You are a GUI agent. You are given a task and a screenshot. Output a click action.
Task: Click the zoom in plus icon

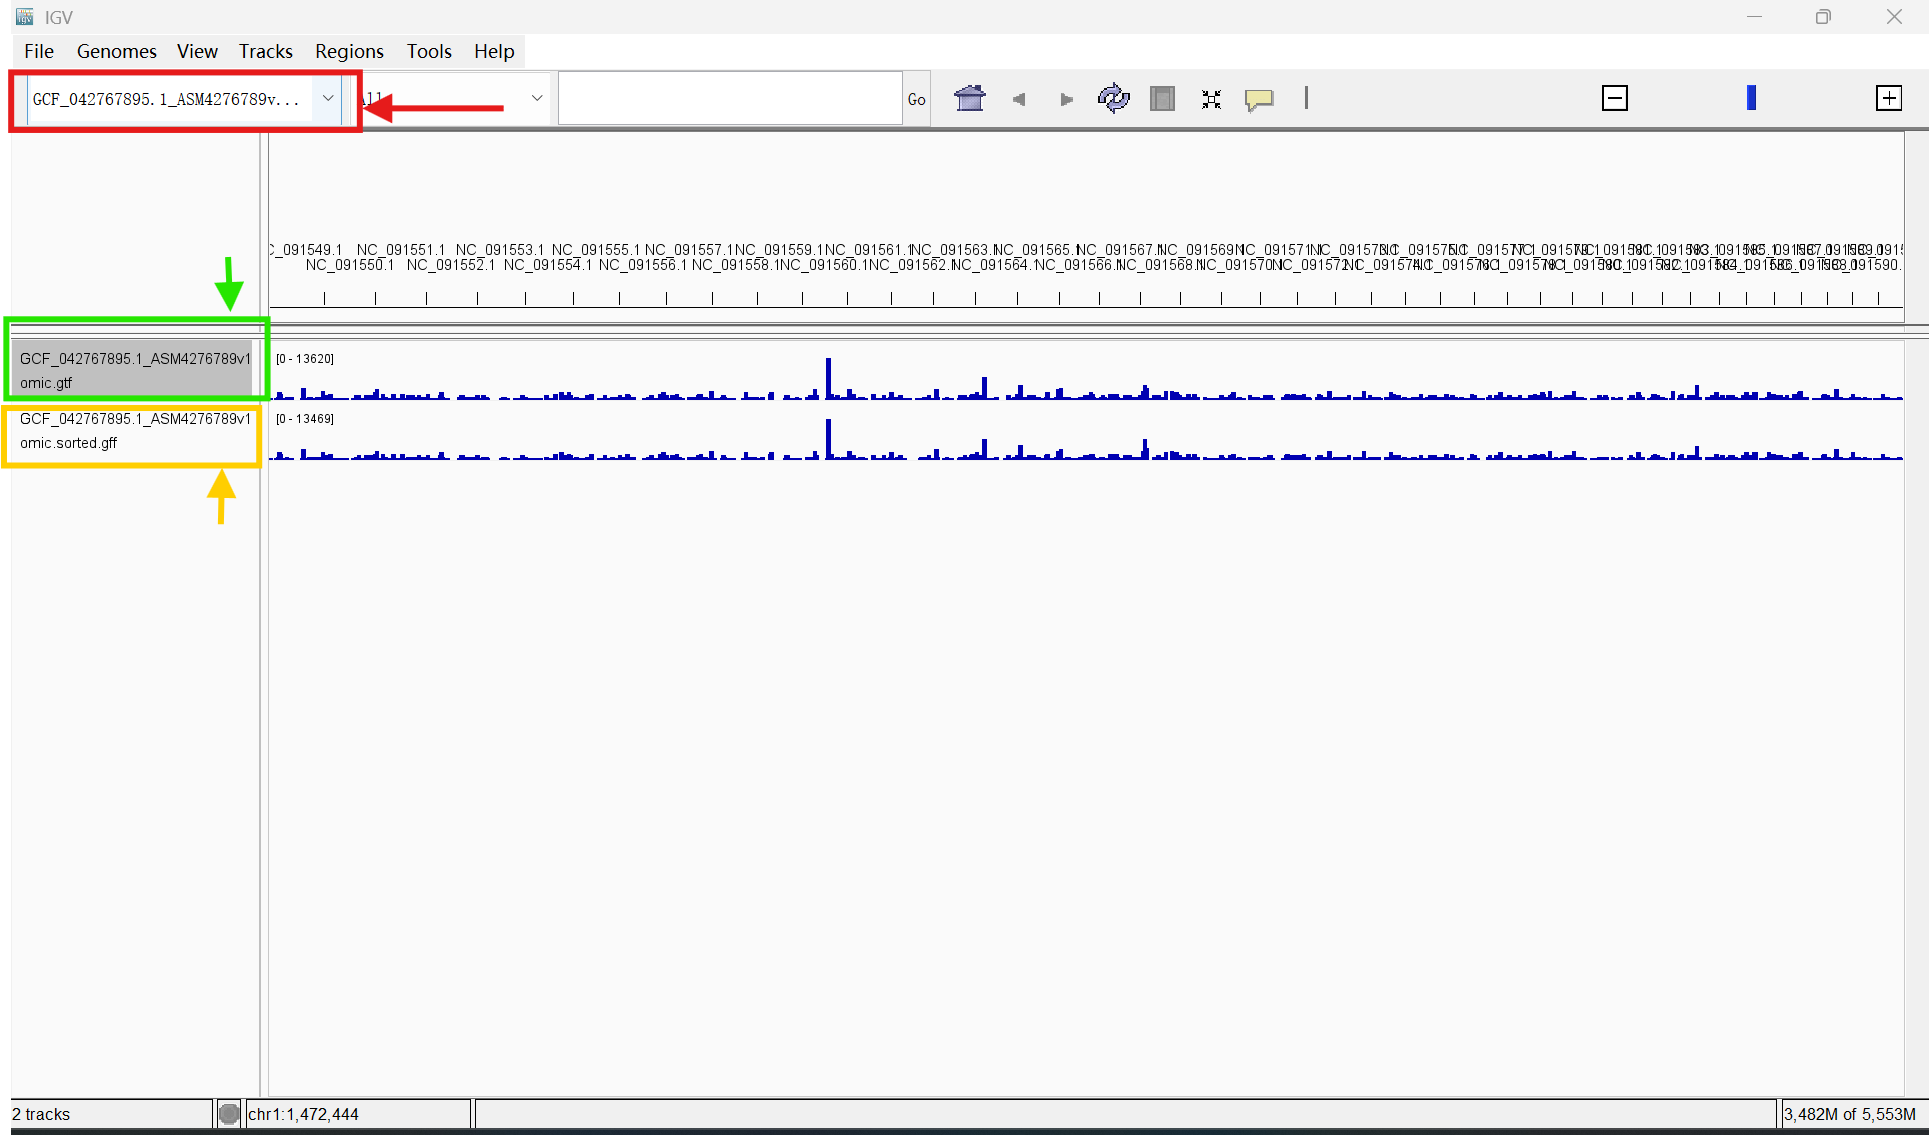(1888, 98)
